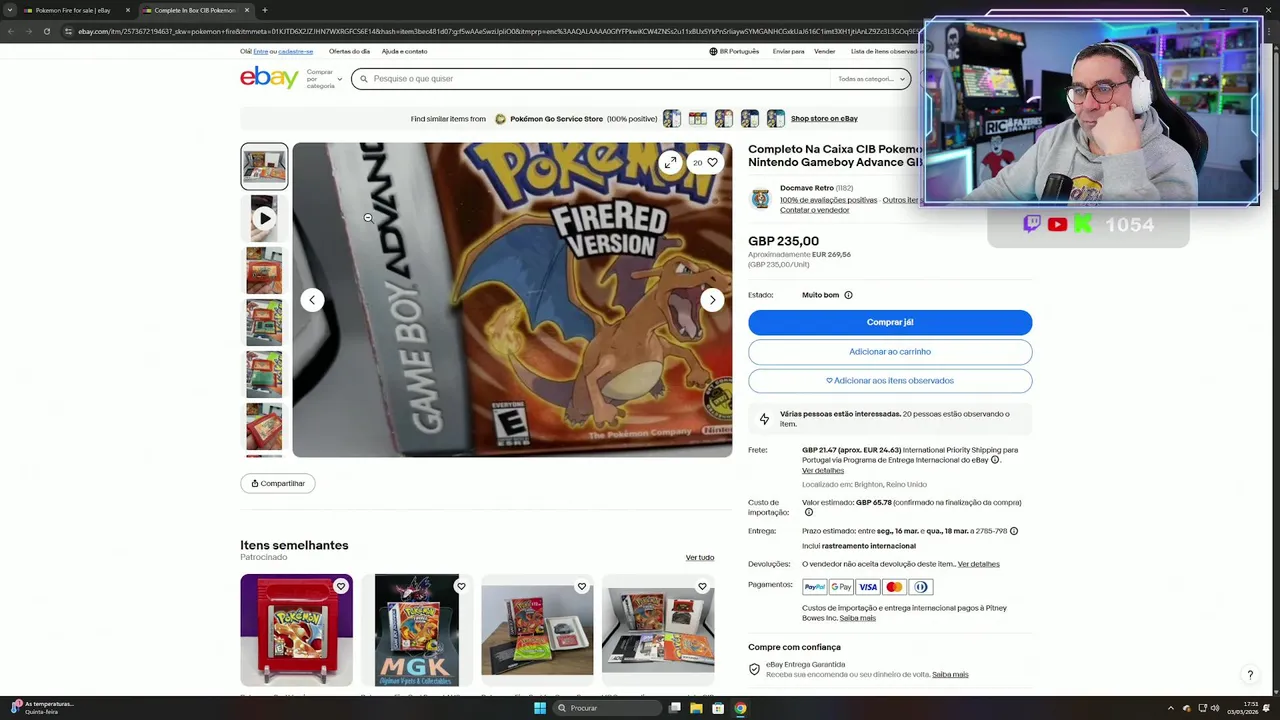Screen dimensions: 1280x720
Task: Open Chrome from the taskbar
Action: click(740, 708)
